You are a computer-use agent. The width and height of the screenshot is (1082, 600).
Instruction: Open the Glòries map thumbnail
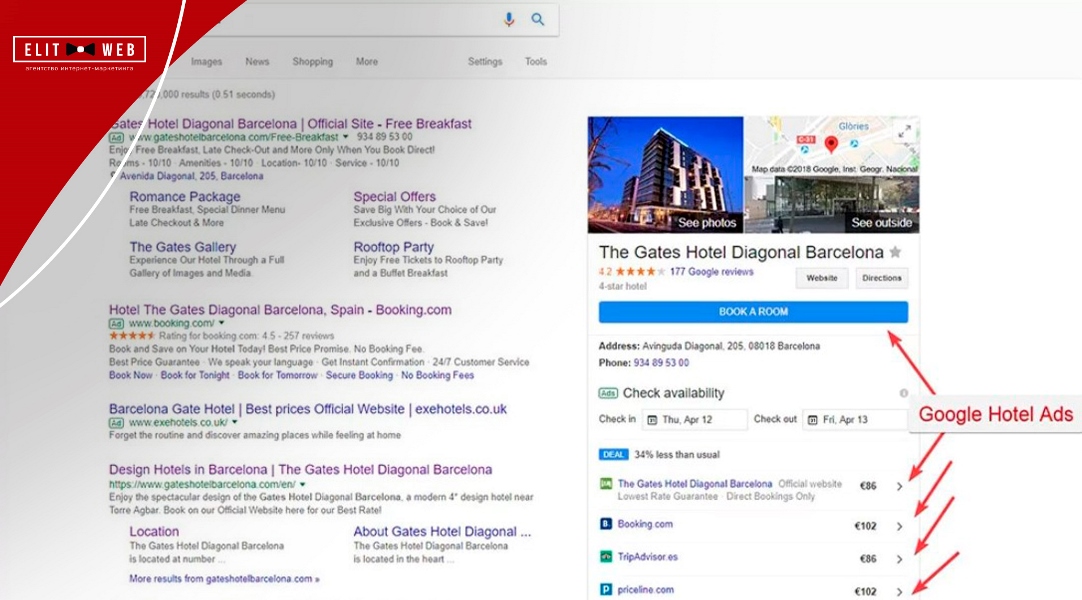(x=832, y=146)
